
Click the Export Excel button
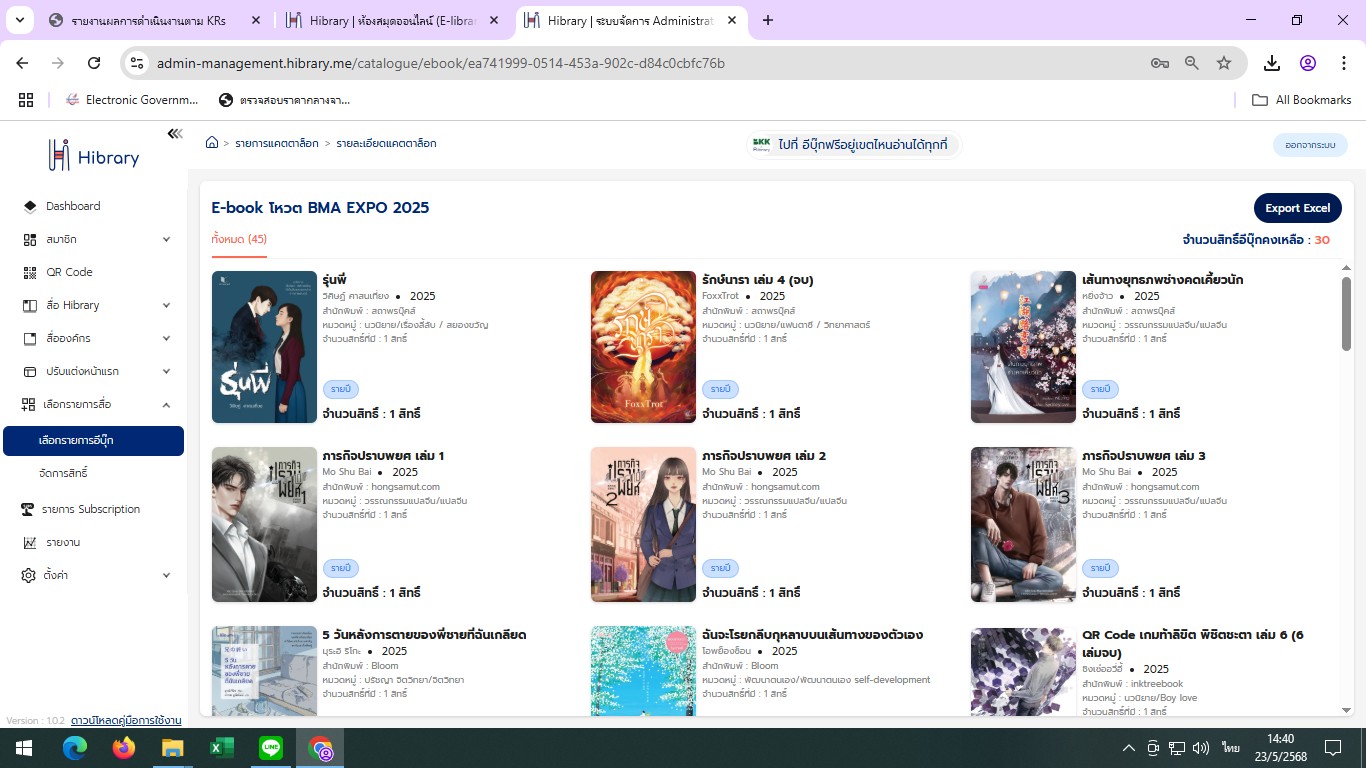tap(1297, 208)
